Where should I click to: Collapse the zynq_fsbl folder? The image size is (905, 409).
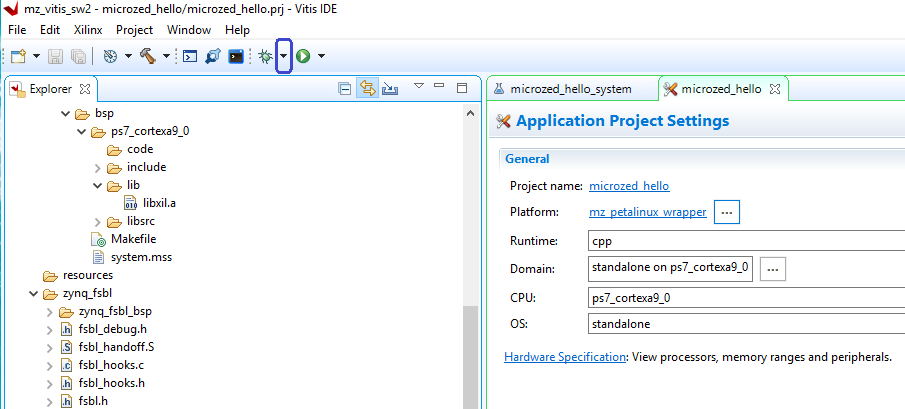coord(33,294)
